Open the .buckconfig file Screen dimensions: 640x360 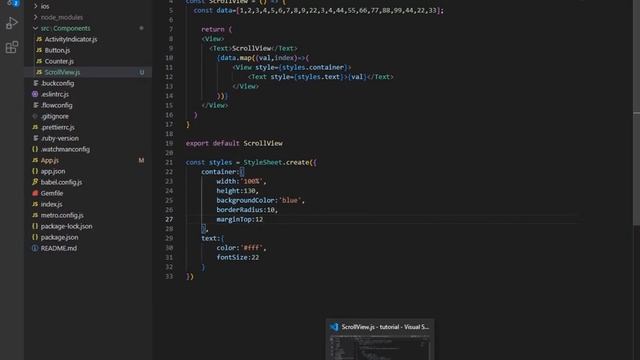pyautogui.click(x=58, y=83)
